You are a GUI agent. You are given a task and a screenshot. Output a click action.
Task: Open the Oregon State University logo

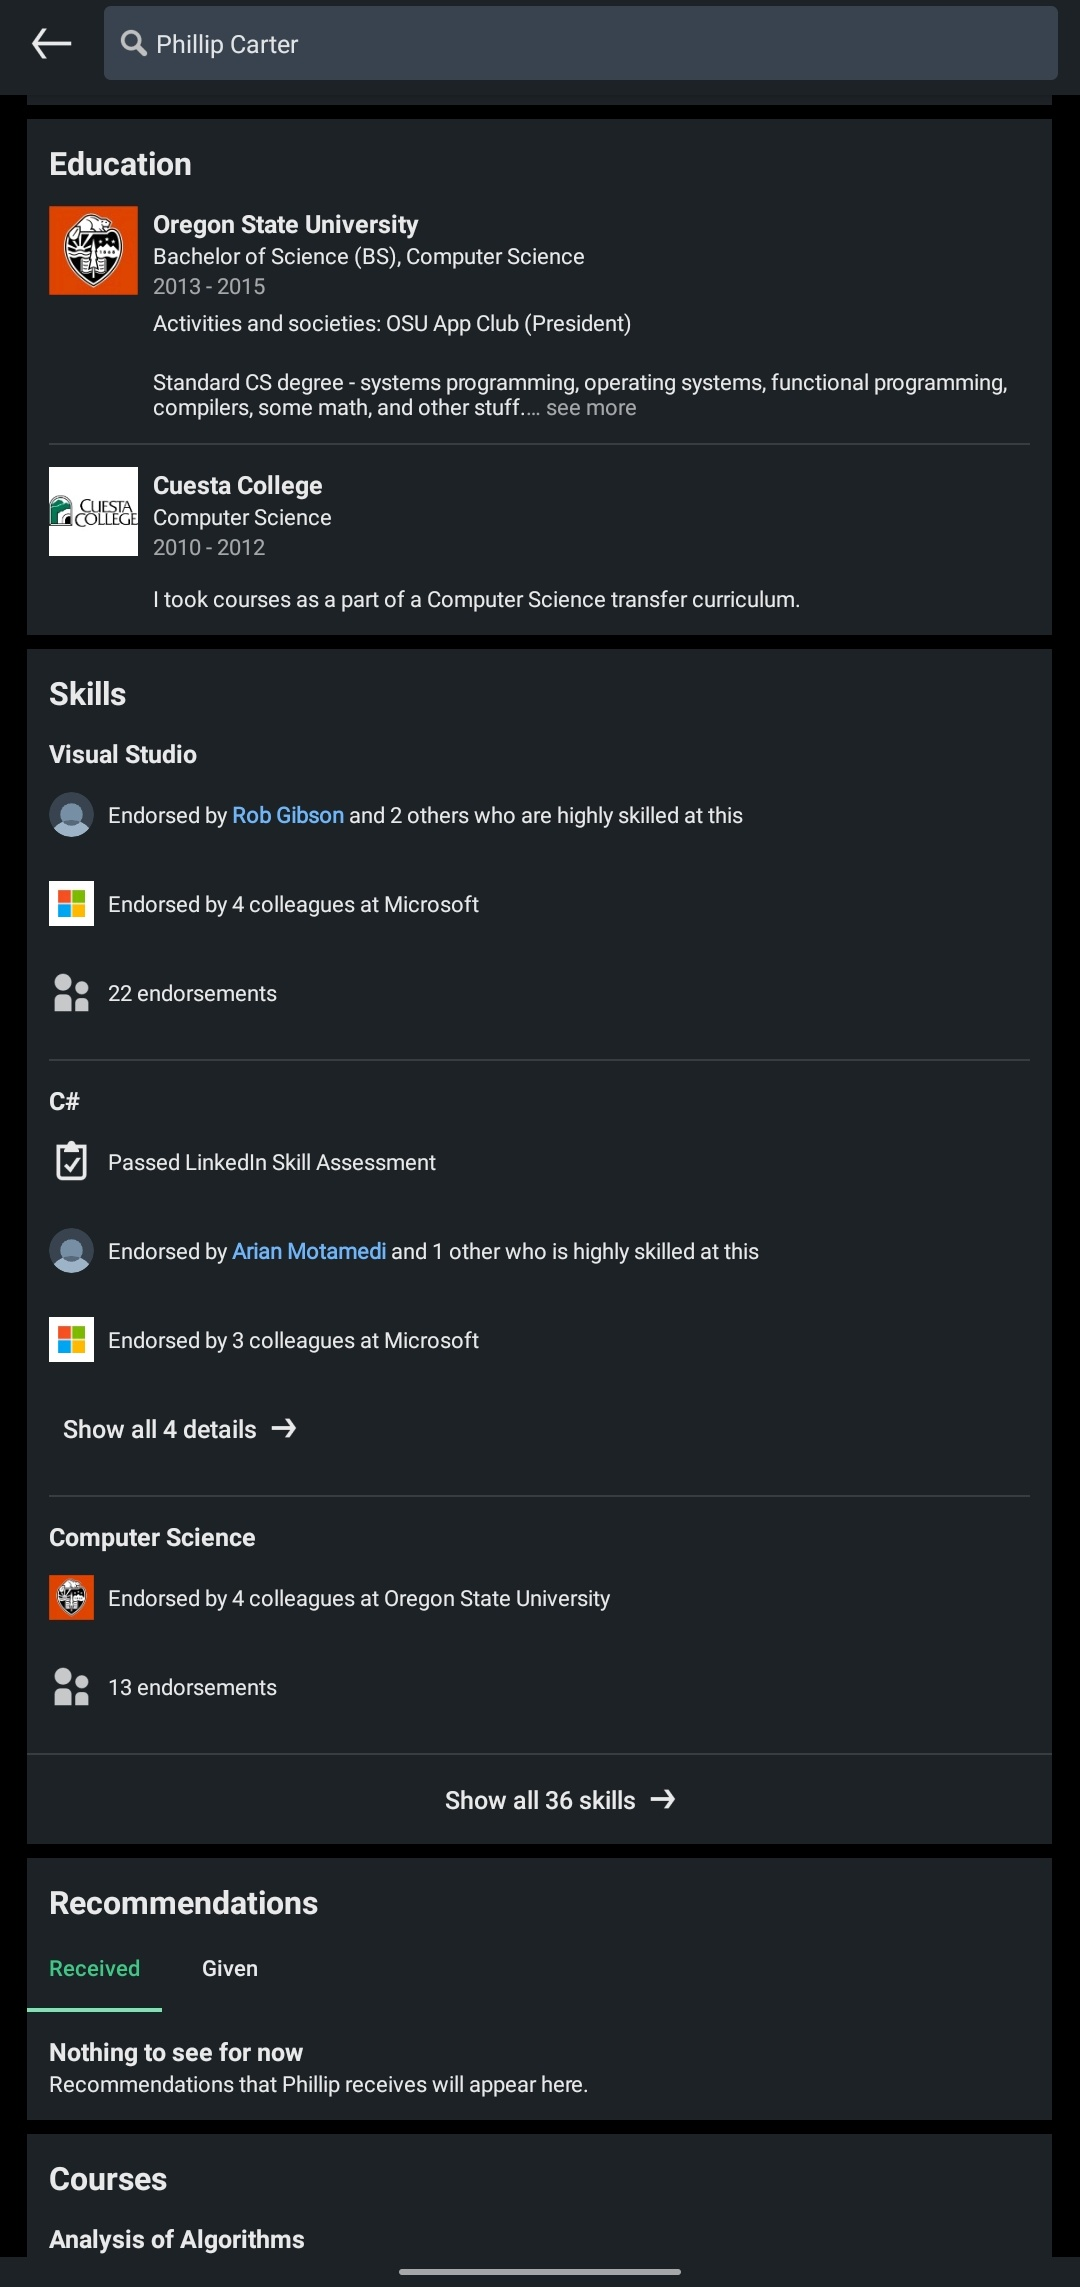pos(93,250)
